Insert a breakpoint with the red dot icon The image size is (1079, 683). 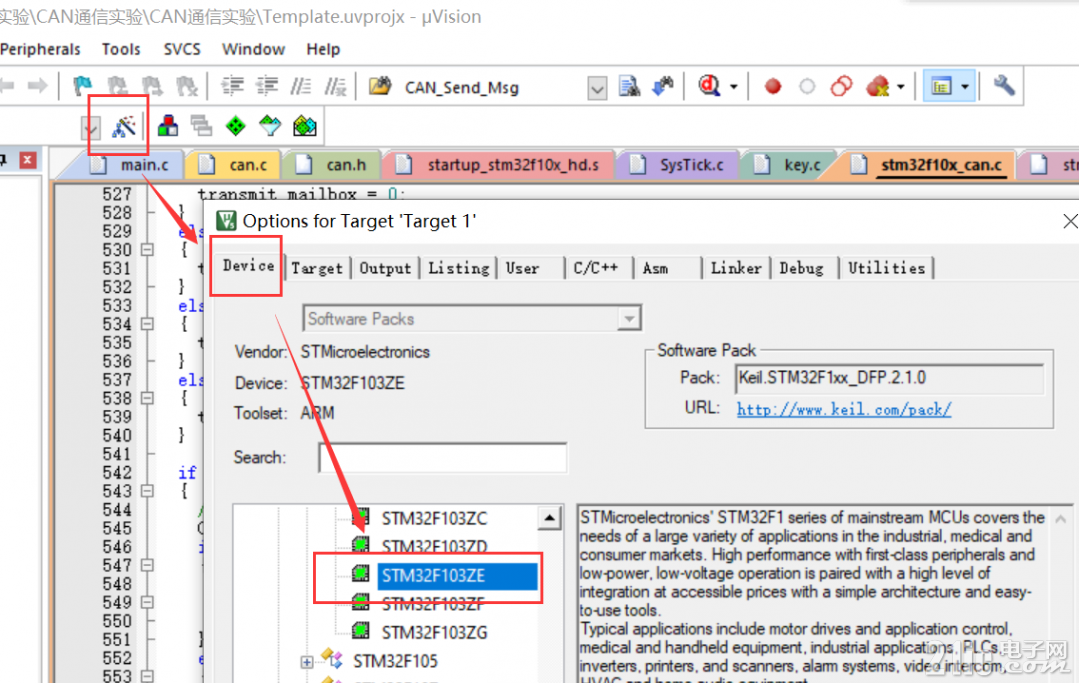coord(773,86)
